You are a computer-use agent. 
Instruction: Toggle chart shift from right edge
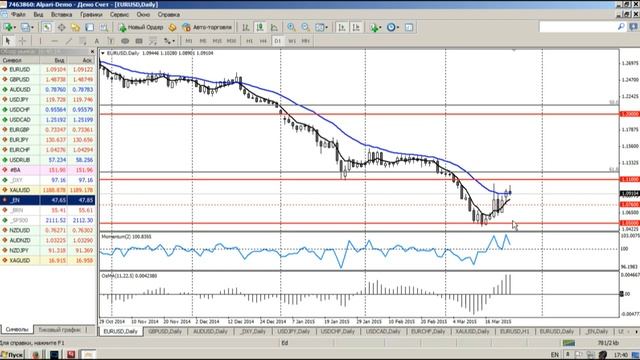(x=356, y=27)
